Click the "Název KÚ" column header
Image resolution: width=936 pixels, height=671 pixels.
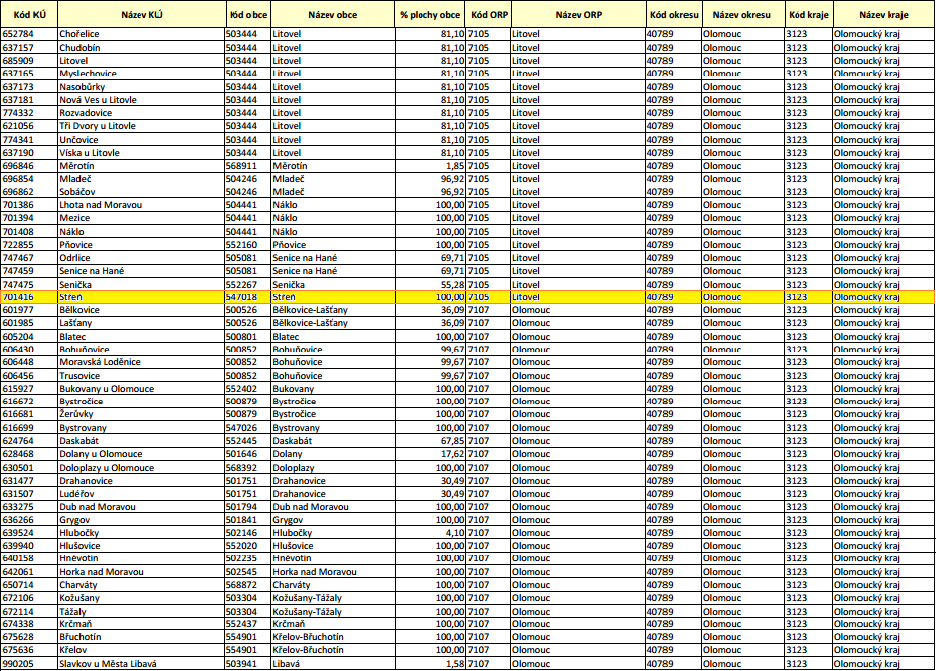(141, 15)
